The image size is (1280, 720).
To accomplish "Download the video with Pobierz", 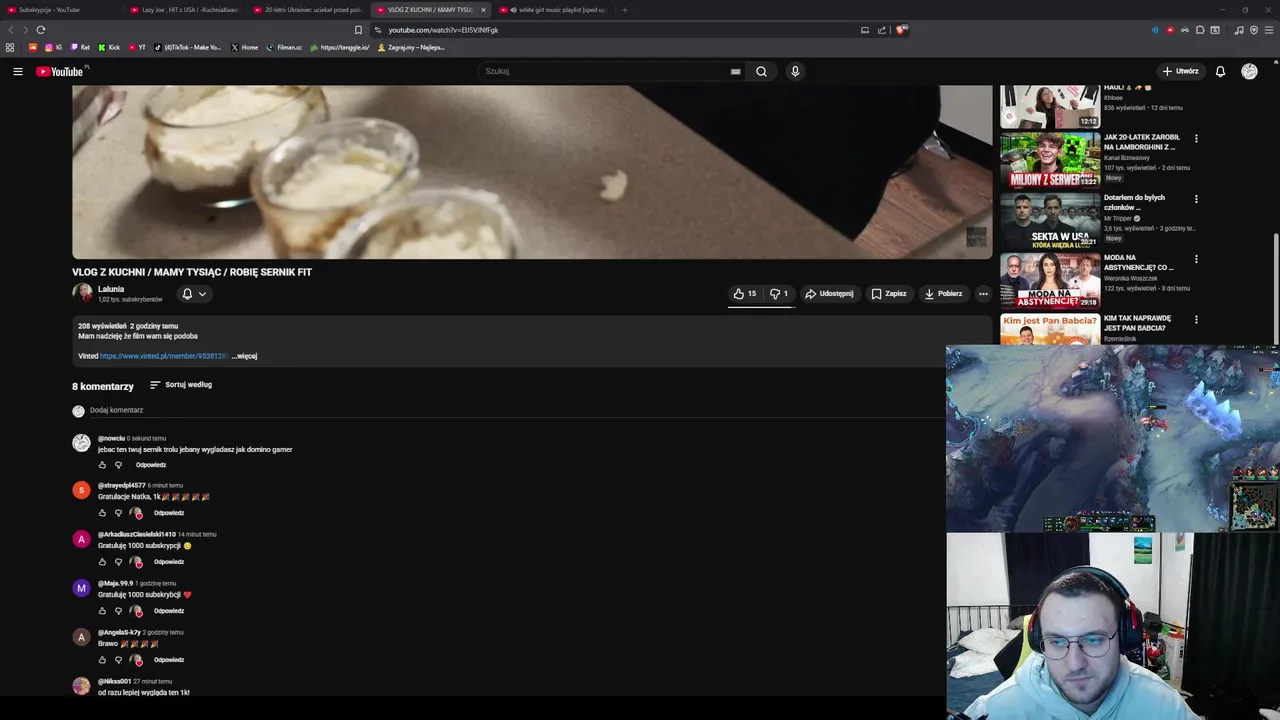I will point(943,294).
